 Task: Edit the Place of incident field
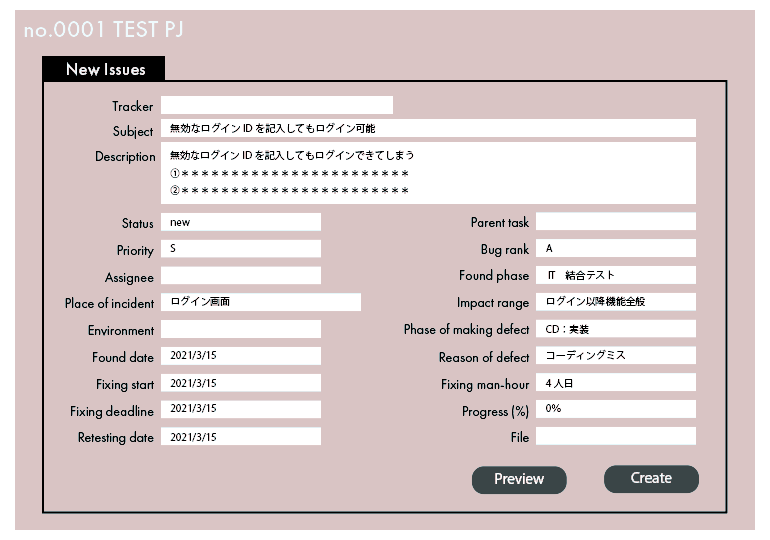pyautogui.click(x=261, y=302)
